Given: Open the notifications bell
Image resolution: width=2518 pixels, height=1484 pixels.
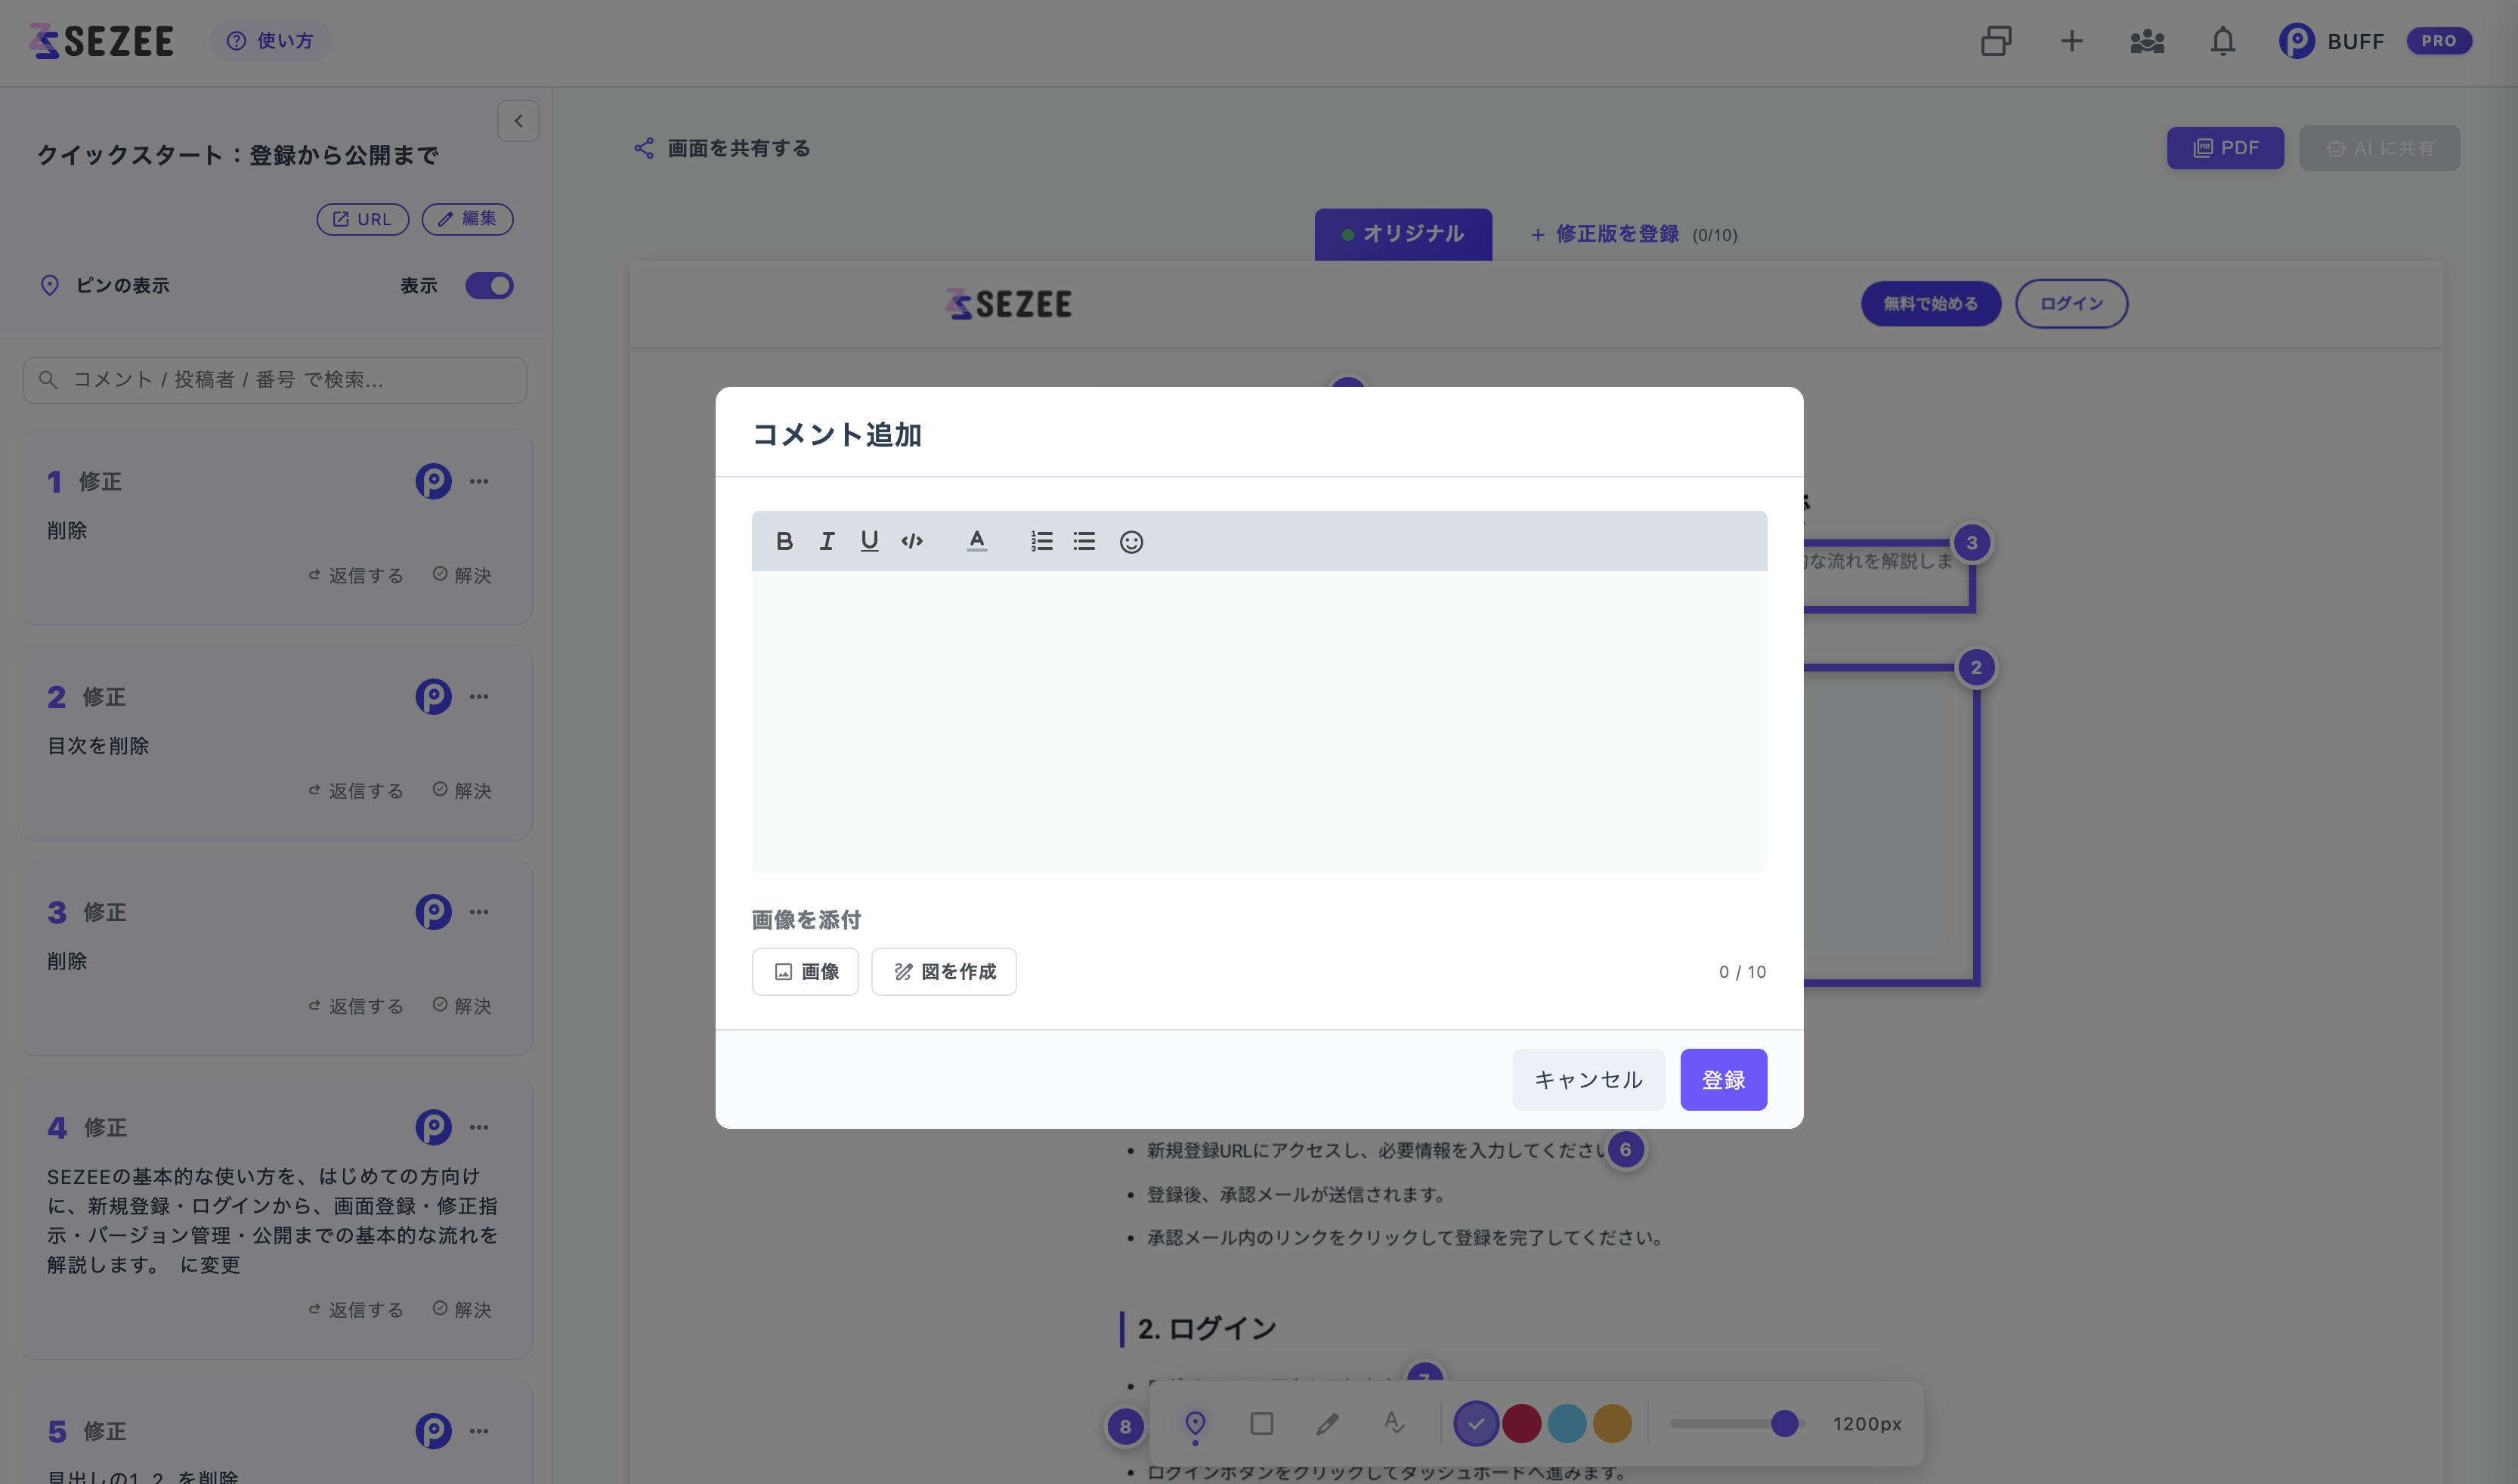Looking at the screenshot, I should pyautogui.click(x=2222, y=41).
